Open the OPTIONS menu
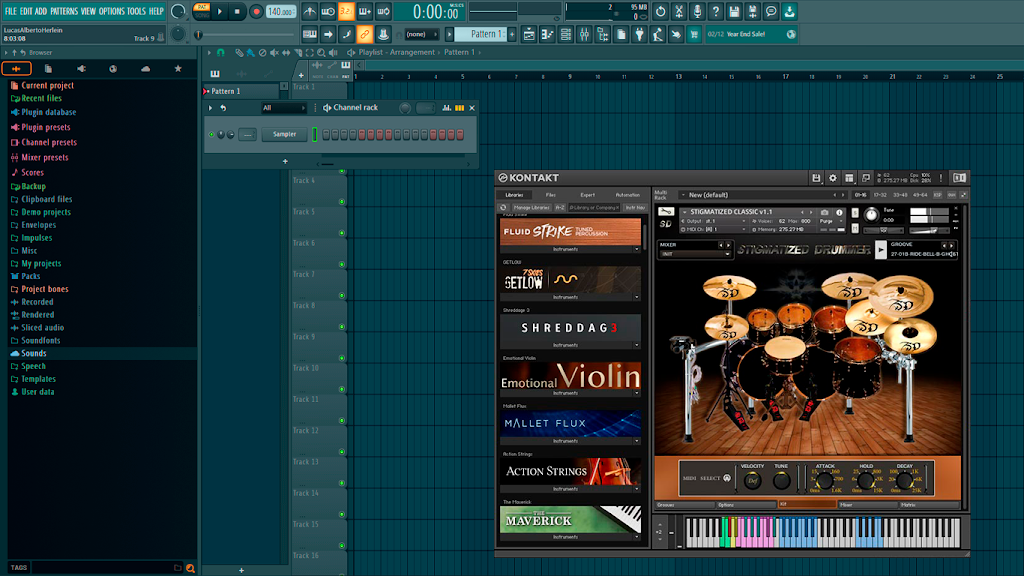The image size is (1024, 576). (112, 11)
